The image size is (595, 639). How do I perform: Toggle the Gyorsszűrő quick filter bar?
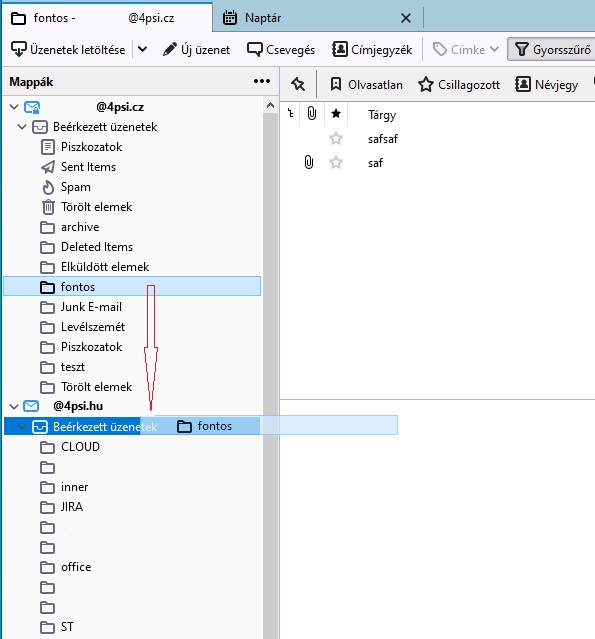tap(552, 50)
